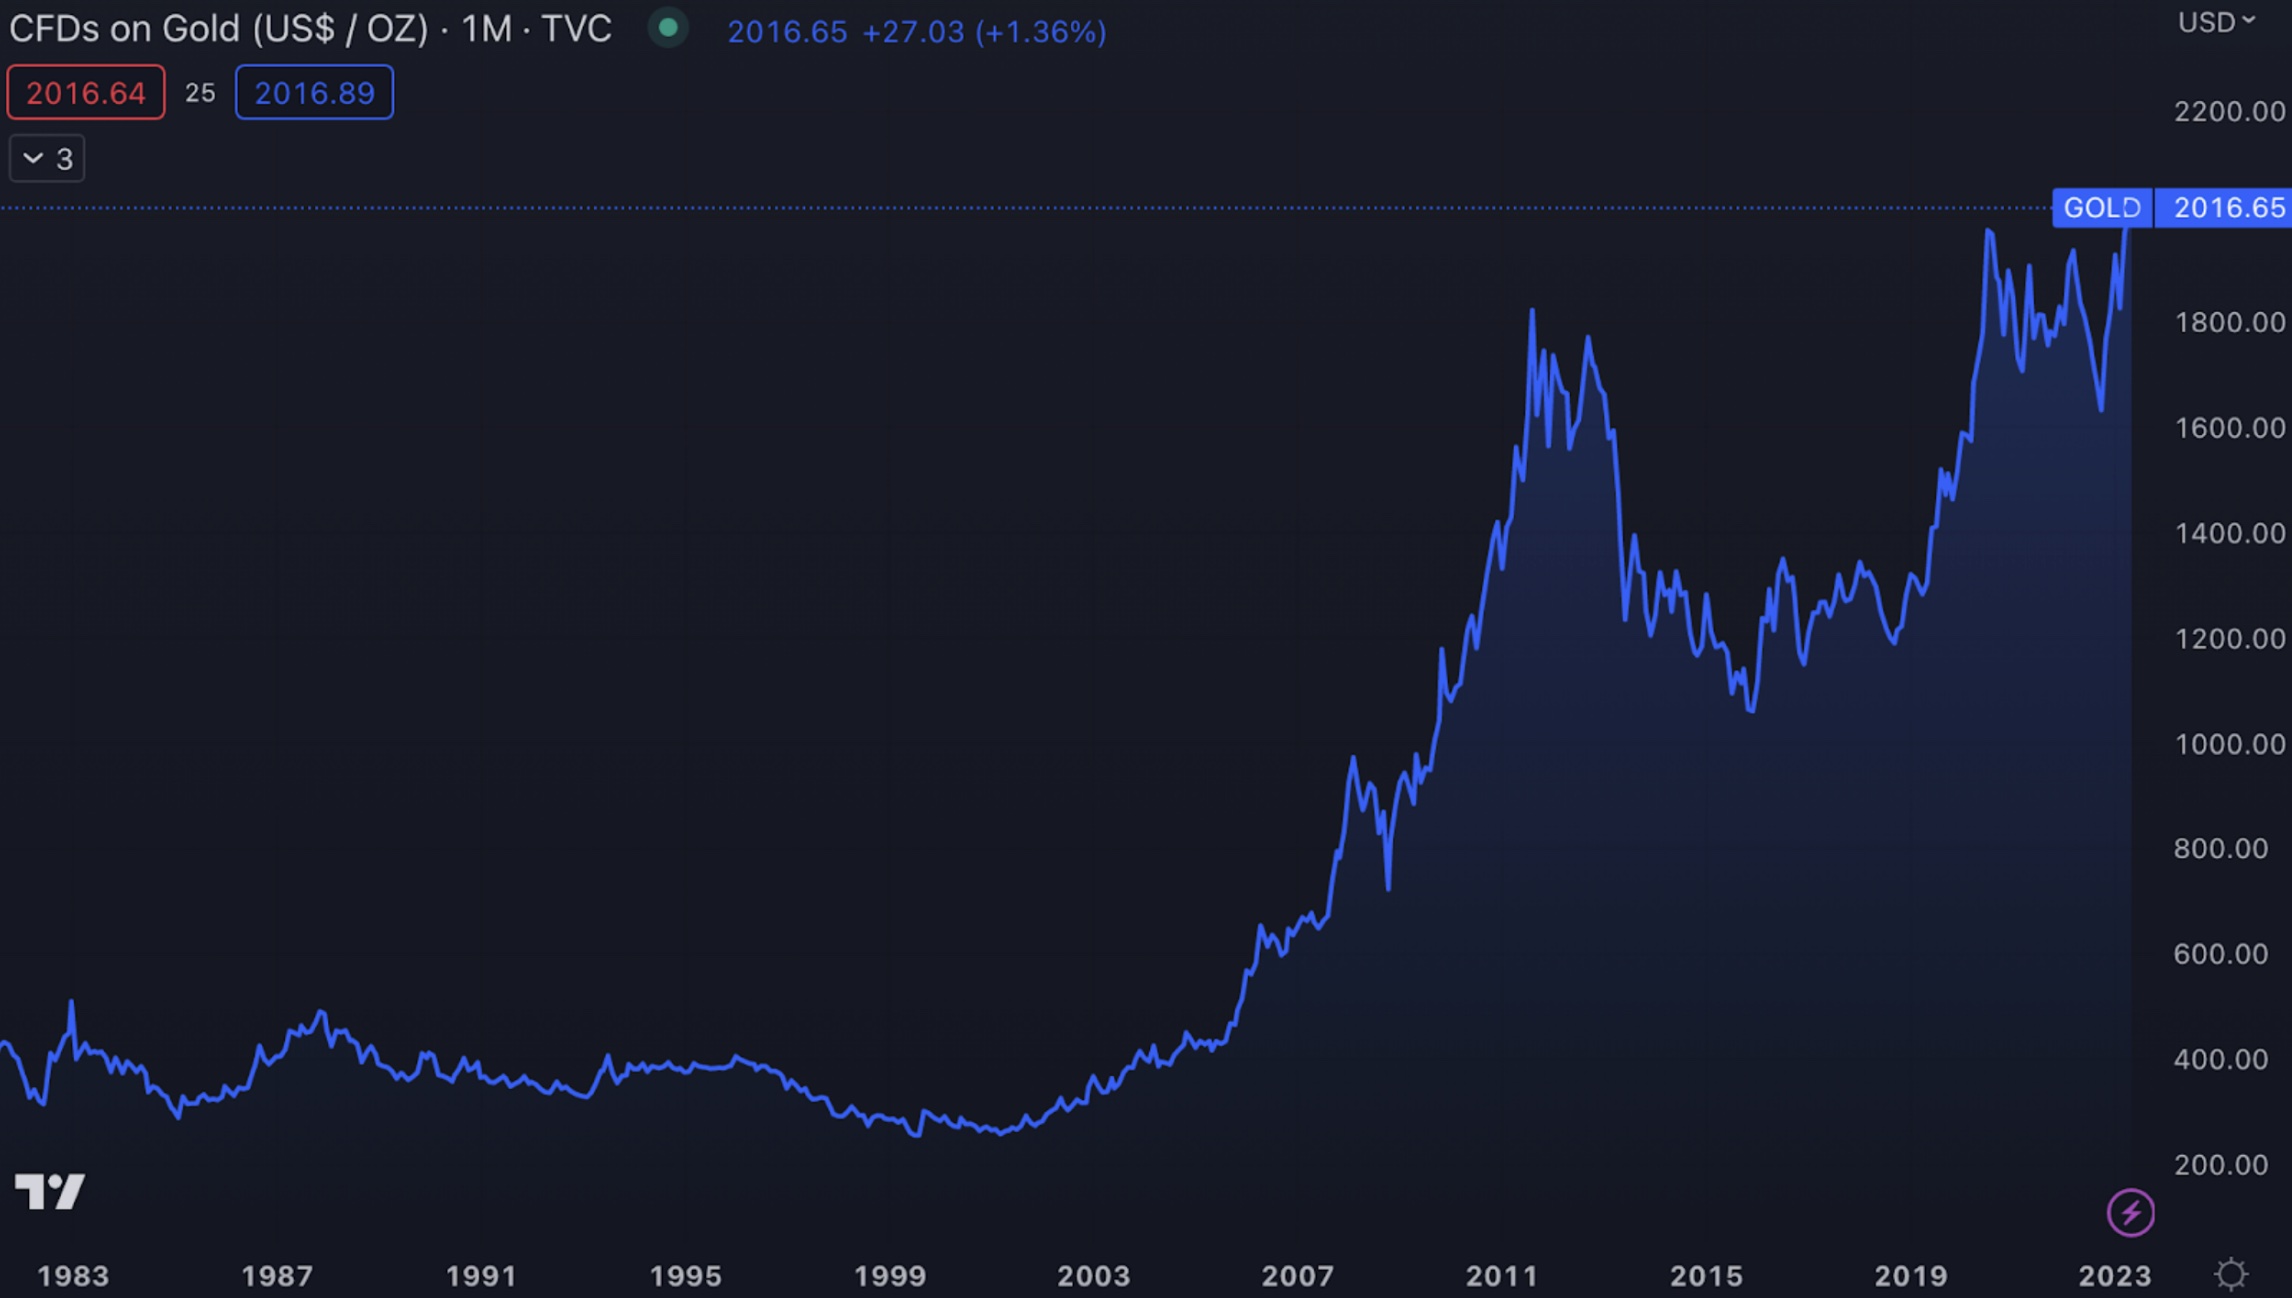Click the spread value 25

[200, 94]
